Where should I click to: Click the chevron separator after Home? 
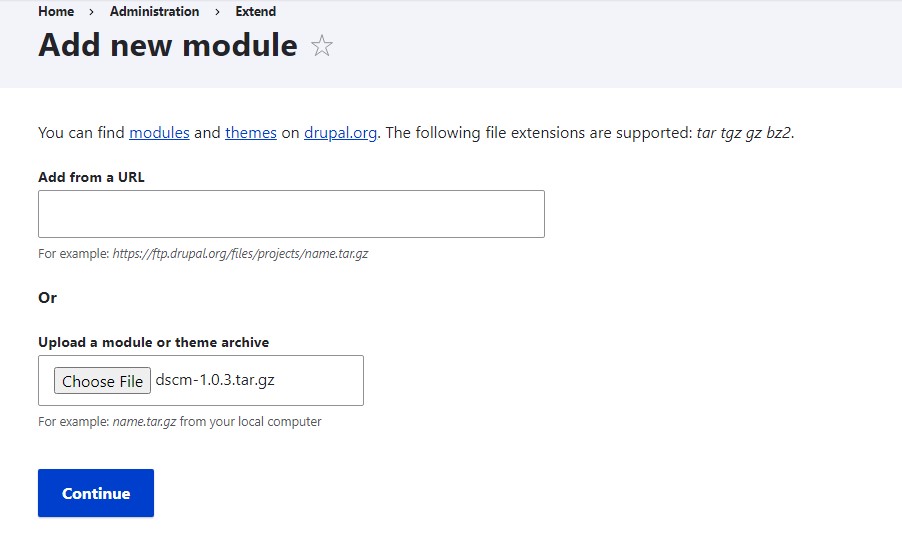coord(91,12)
